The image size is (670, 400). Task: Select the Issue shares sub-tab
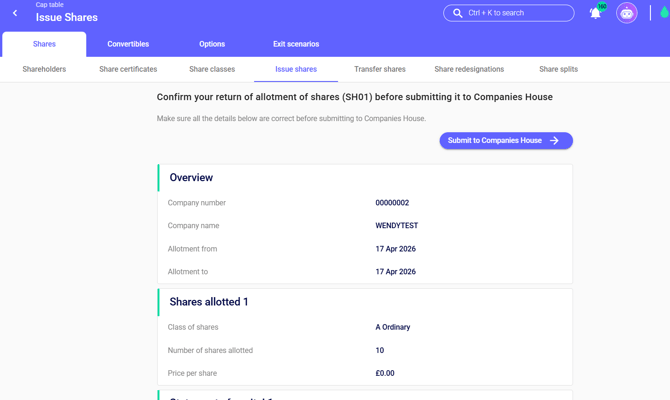296,69
